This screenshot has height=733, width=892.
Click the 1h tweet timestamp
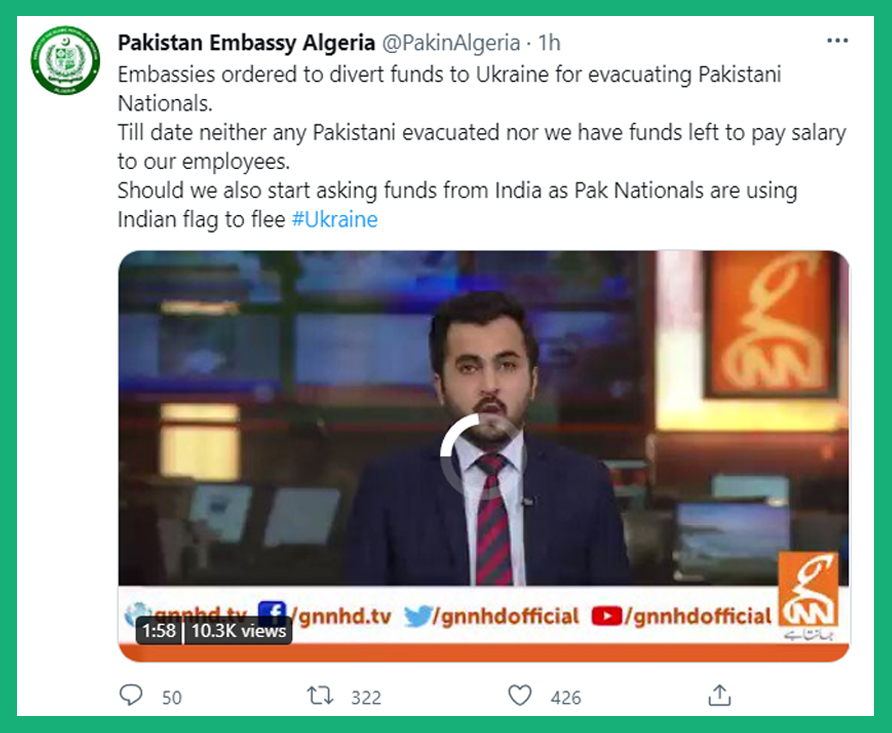[550, 43]
